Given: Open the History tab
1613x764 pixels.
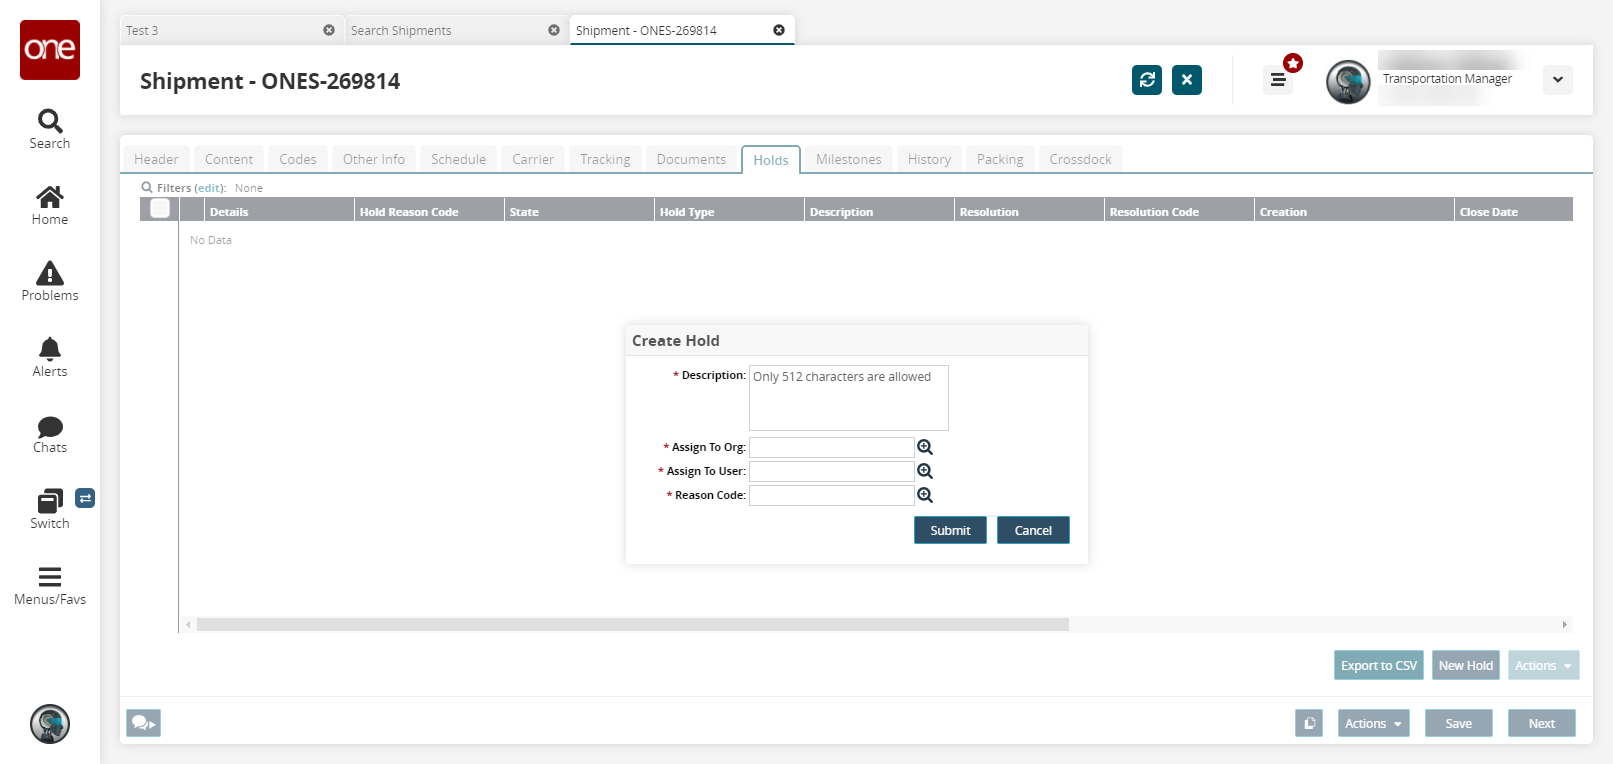Looking at the screenshot, I should coord(929,159).
